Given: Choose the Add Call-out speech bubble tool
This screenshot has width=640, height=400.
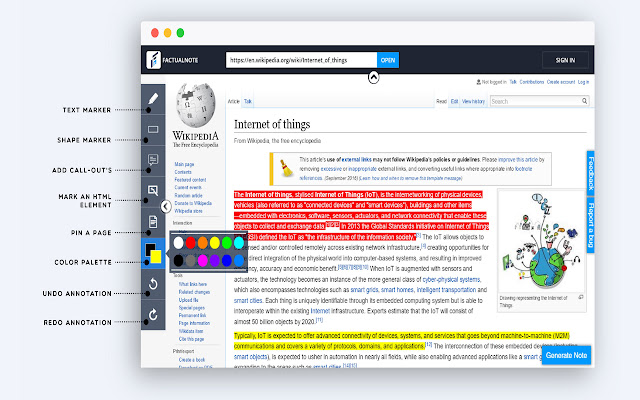Looking at the screenshot, I should pyautogui.click(x=153, y=160).
